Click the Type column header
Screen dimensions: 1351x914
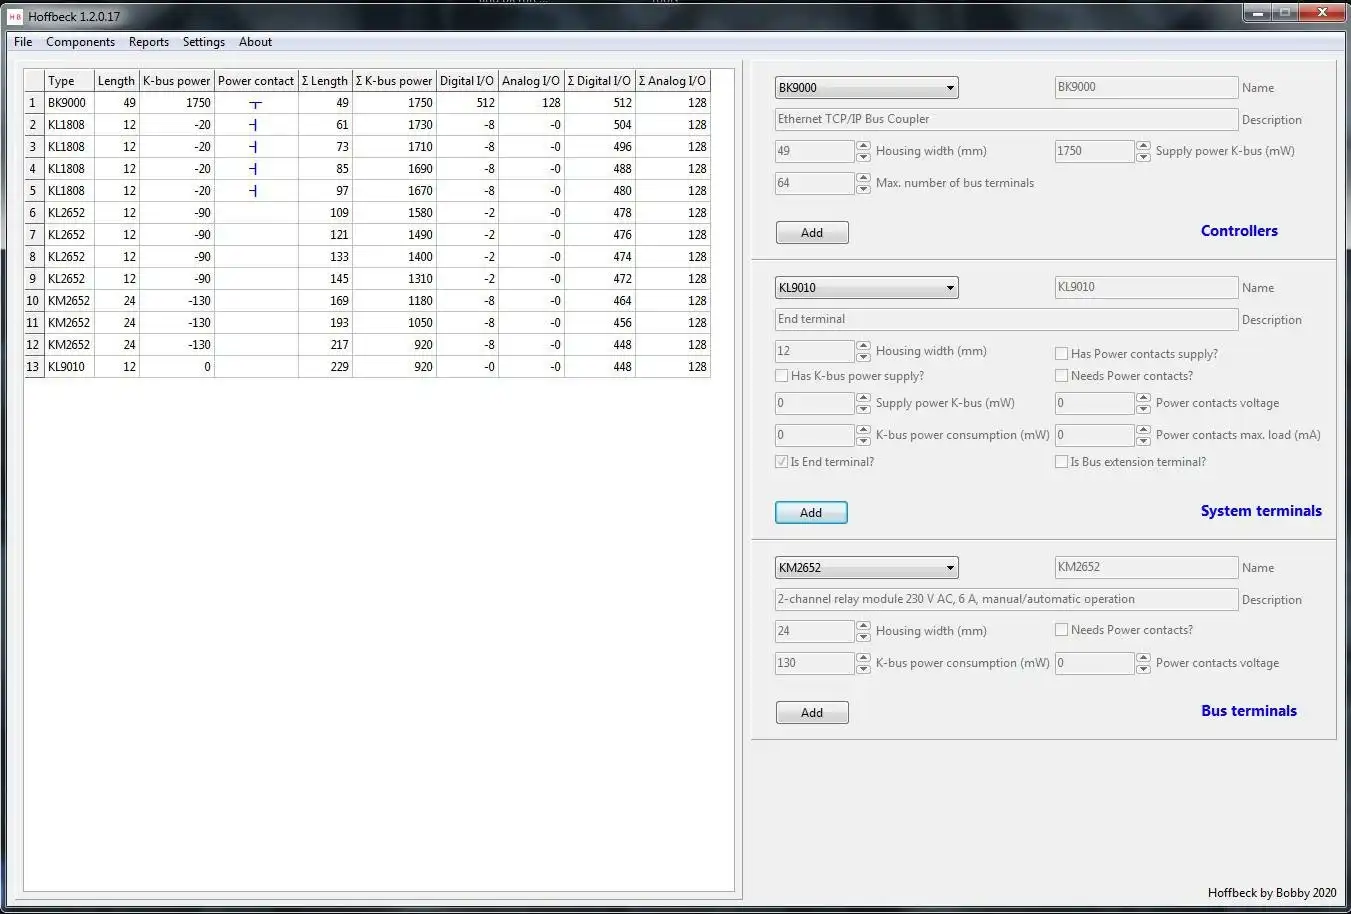(69, 81)
